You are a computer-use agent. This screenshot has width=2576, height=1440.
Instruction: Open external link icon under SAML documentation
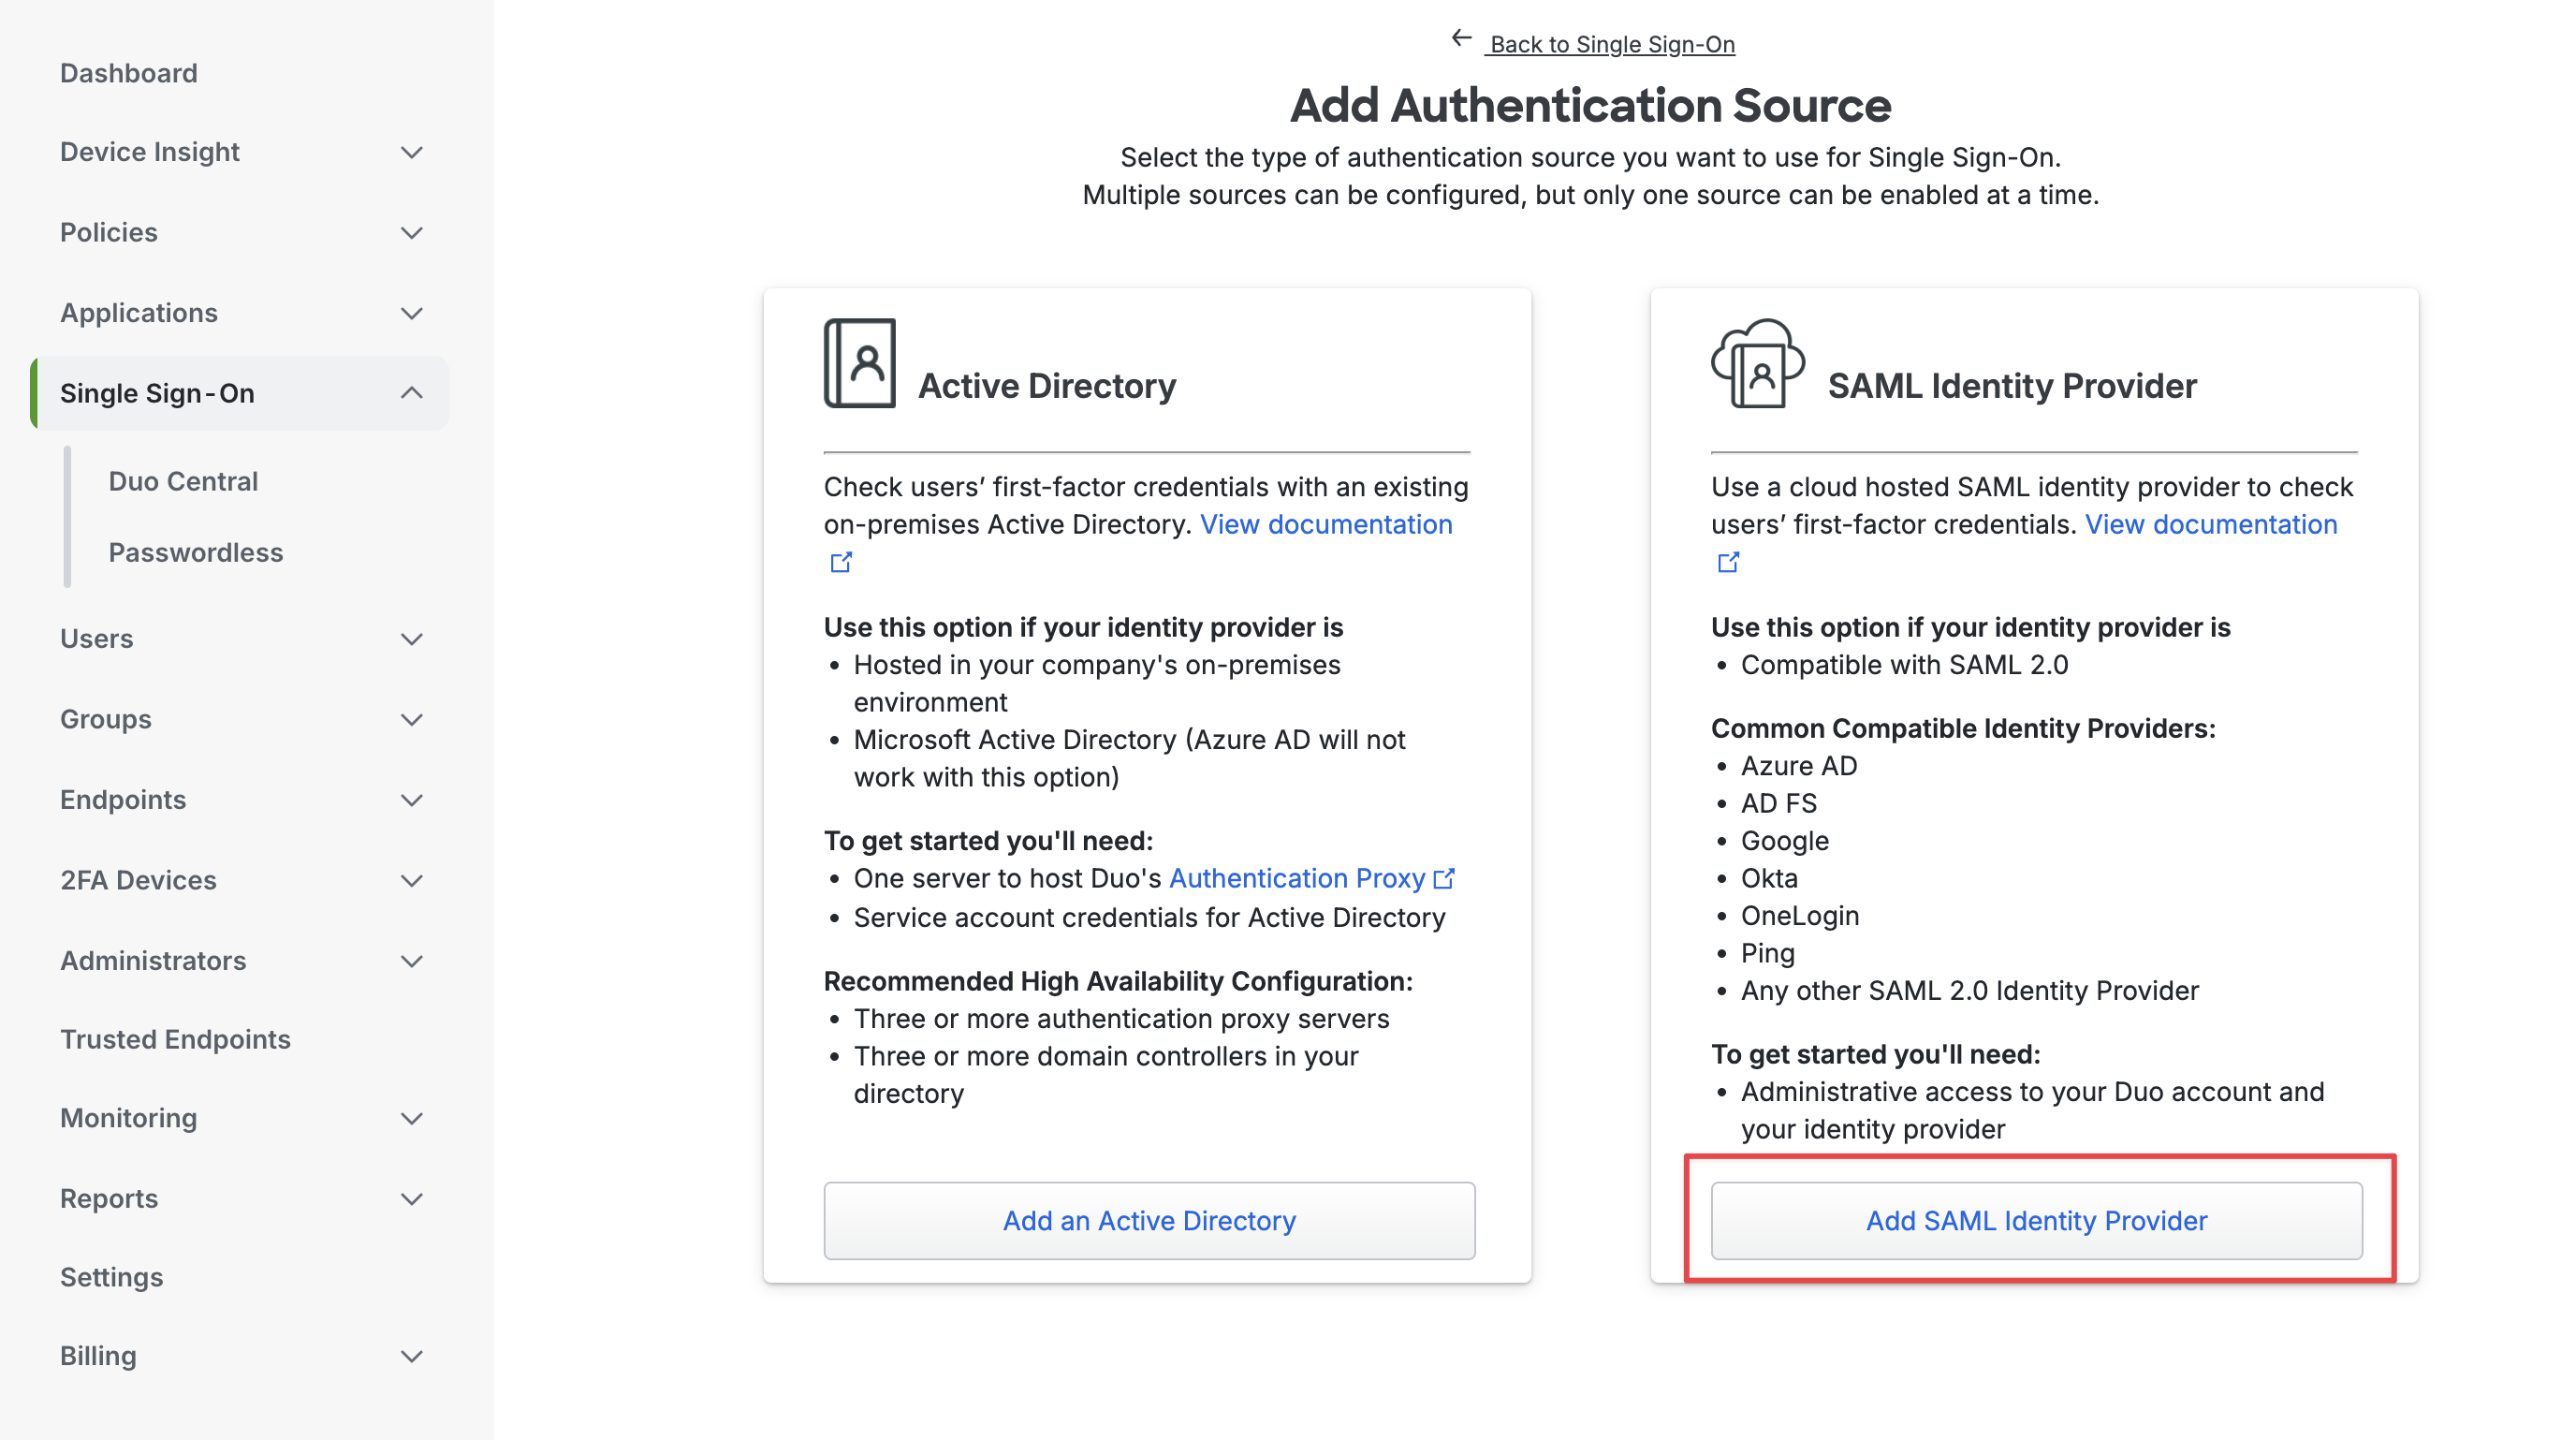click(1728, 563)
